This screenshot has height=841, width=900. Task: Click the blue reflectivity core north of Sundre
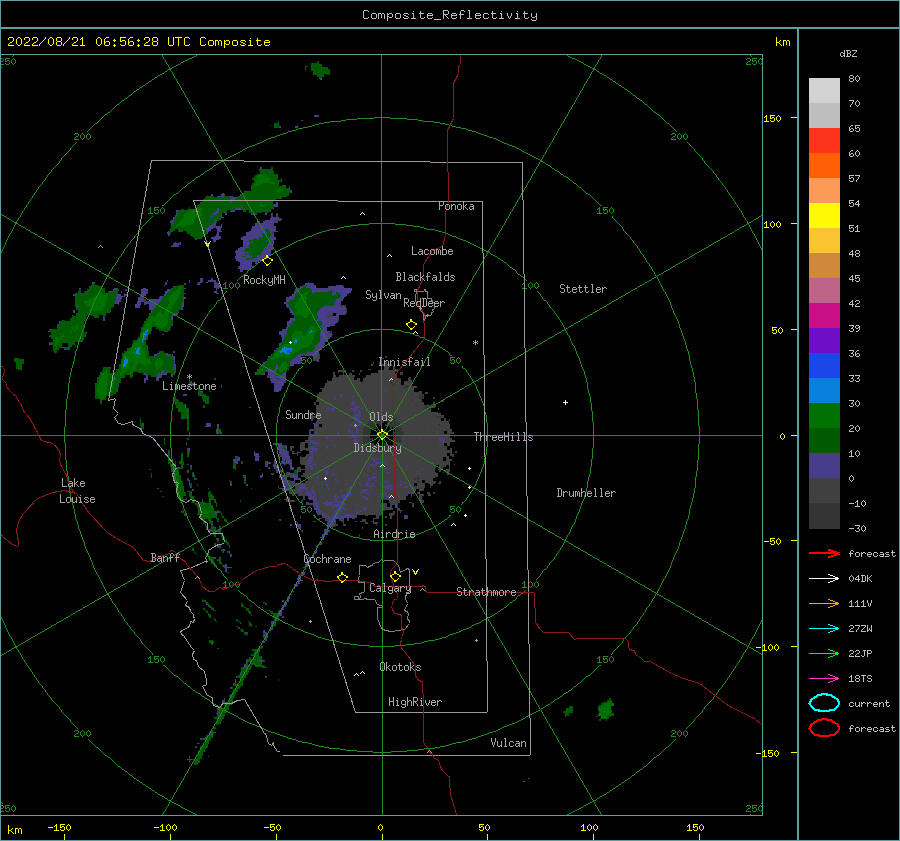click(286, 350)
